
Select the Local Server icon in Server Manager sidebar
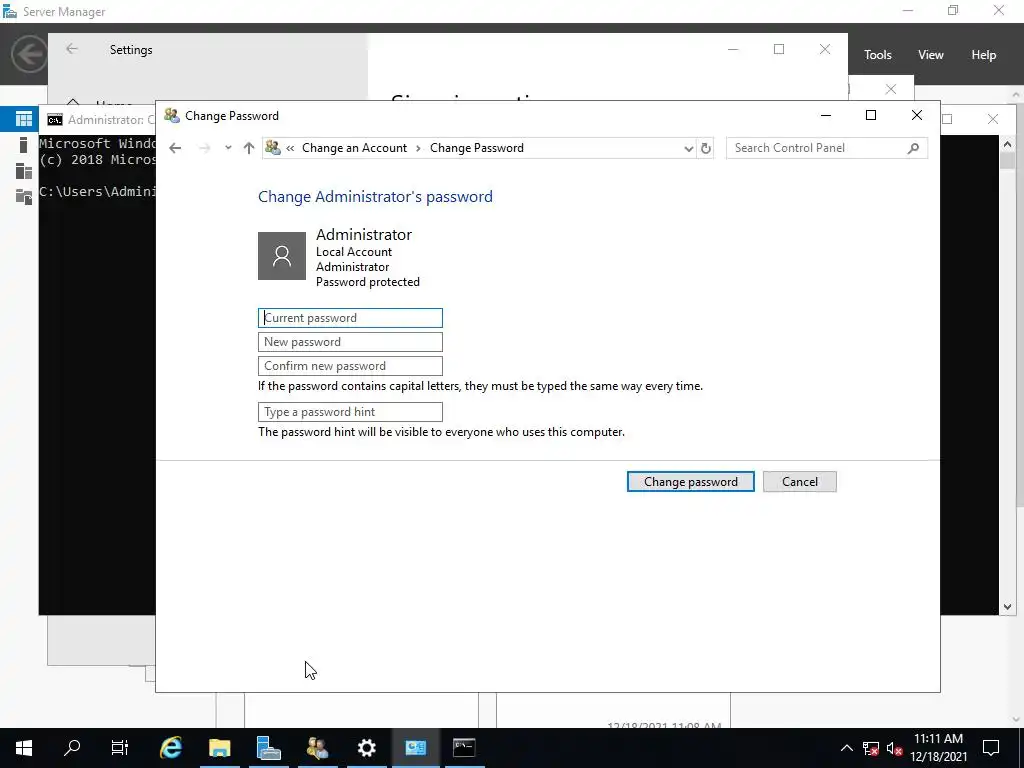[24, 145]
